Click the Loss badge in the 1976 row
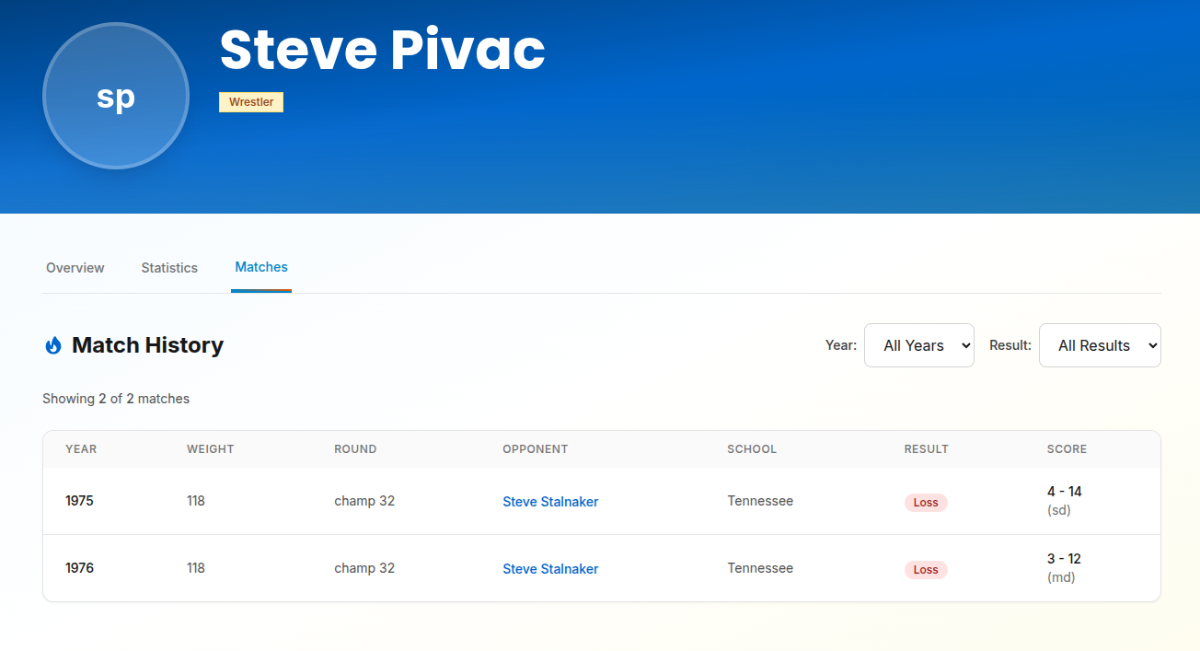The width and height of the screenshot is (1200, 651). click(926, 569)
